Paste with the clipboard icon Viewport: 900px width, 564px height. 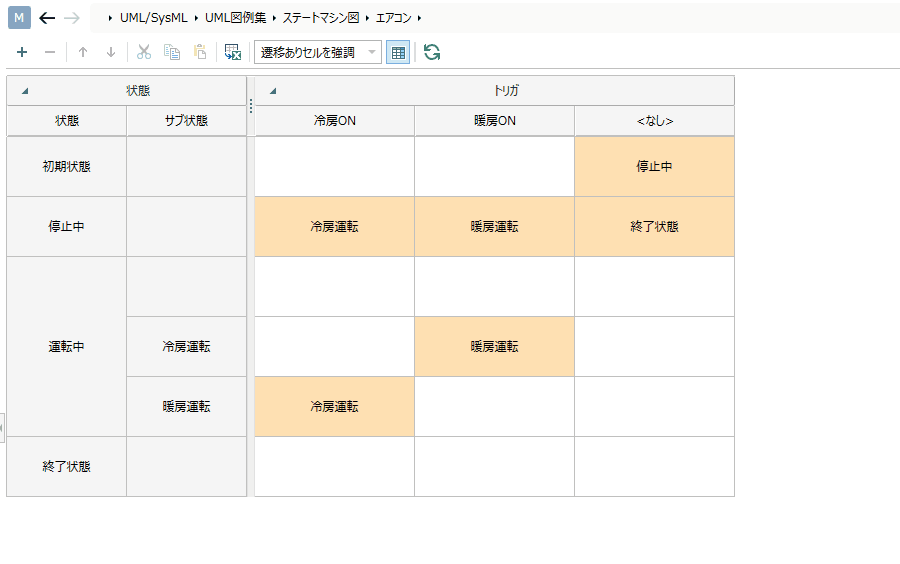[200, 52]
